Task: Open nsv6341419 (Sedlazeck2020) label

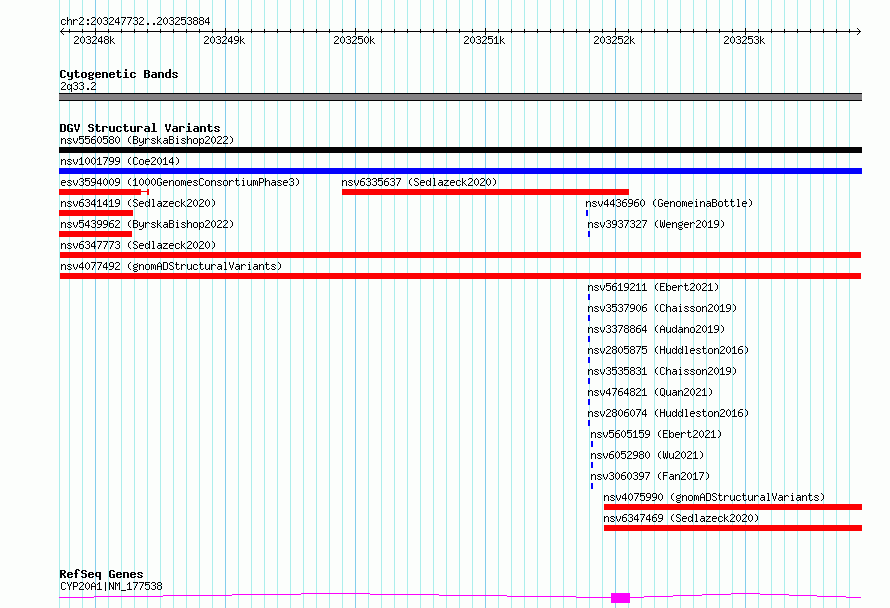Action: [x=138, y=203]
